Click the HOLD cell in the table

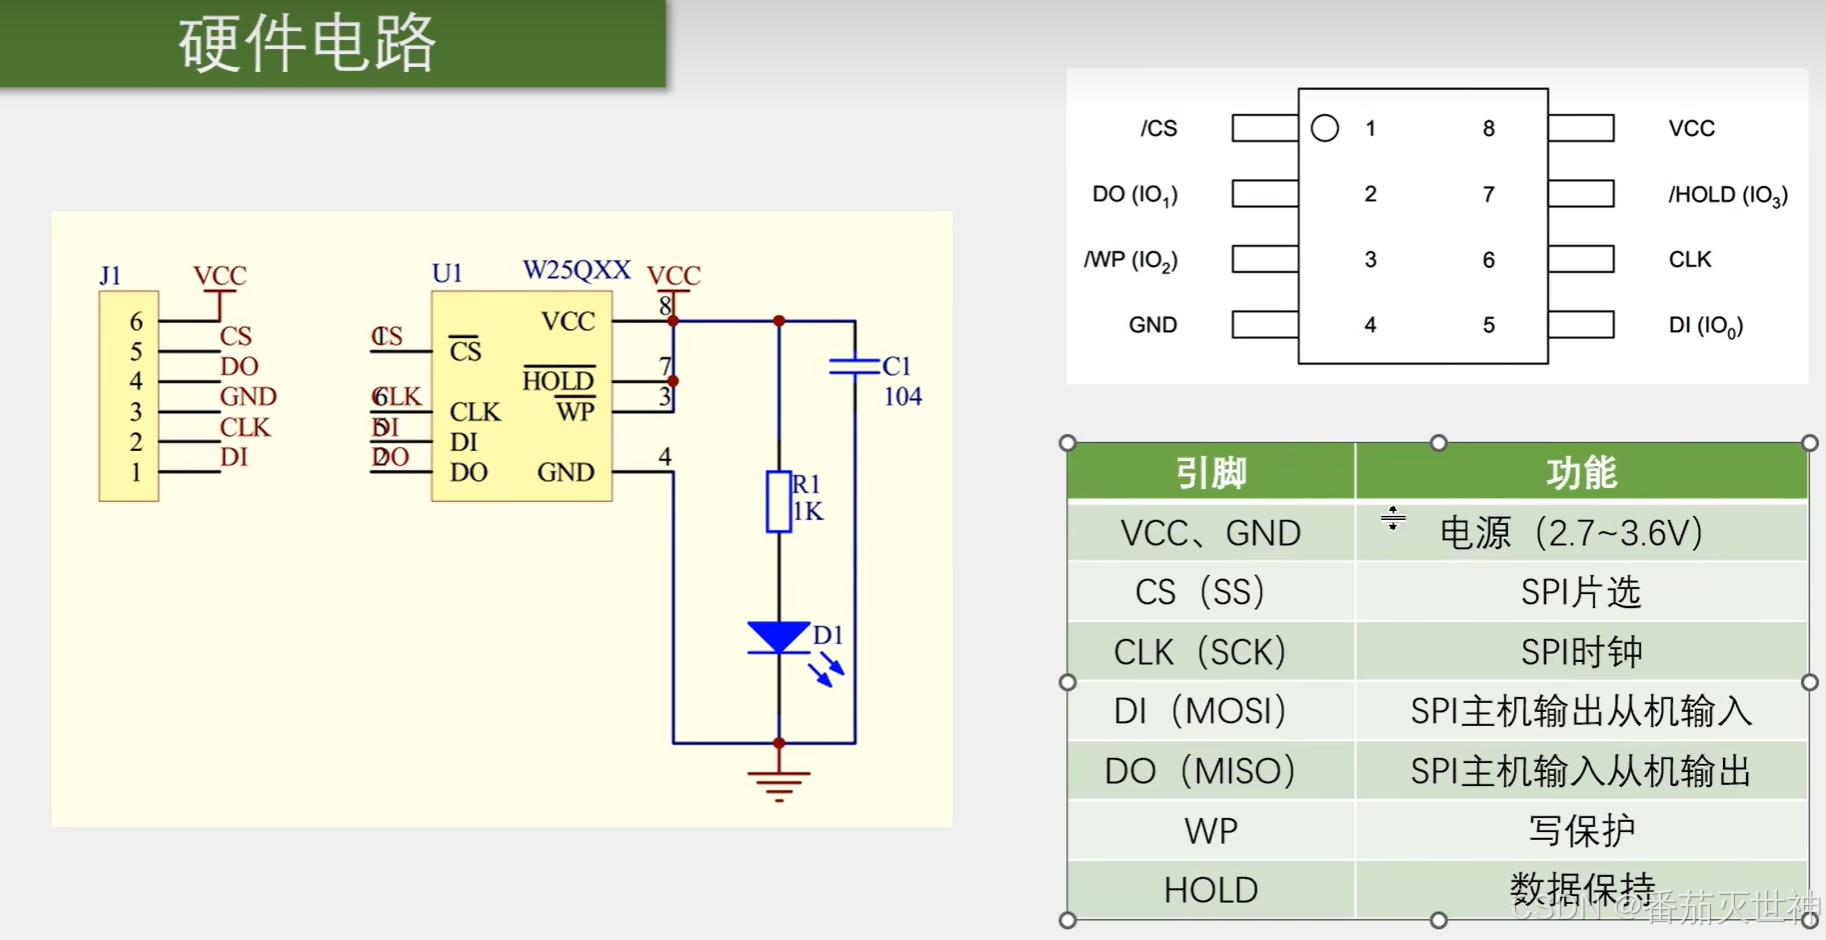(1211, 890)
